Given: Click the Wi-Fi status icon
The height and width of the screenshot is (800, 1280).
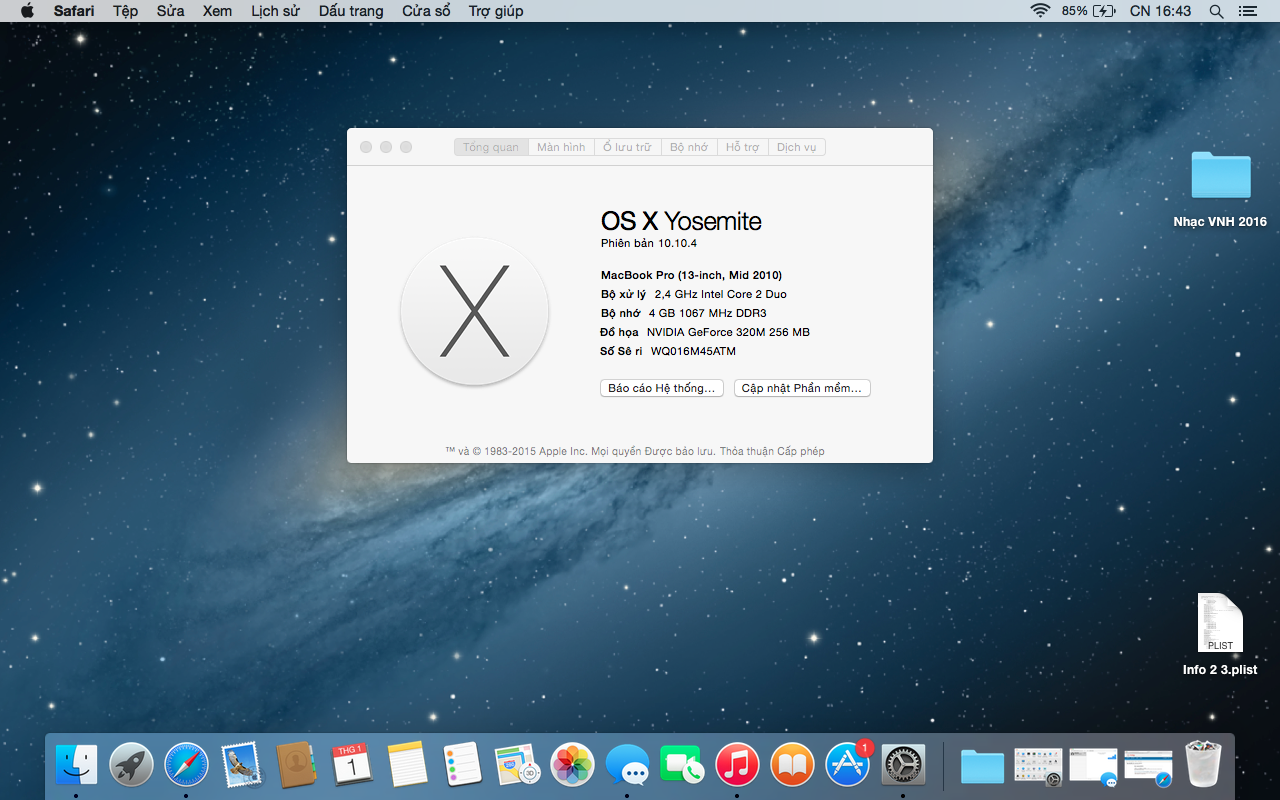Looking at the screenshot, I should click(x=1040, y=11).
